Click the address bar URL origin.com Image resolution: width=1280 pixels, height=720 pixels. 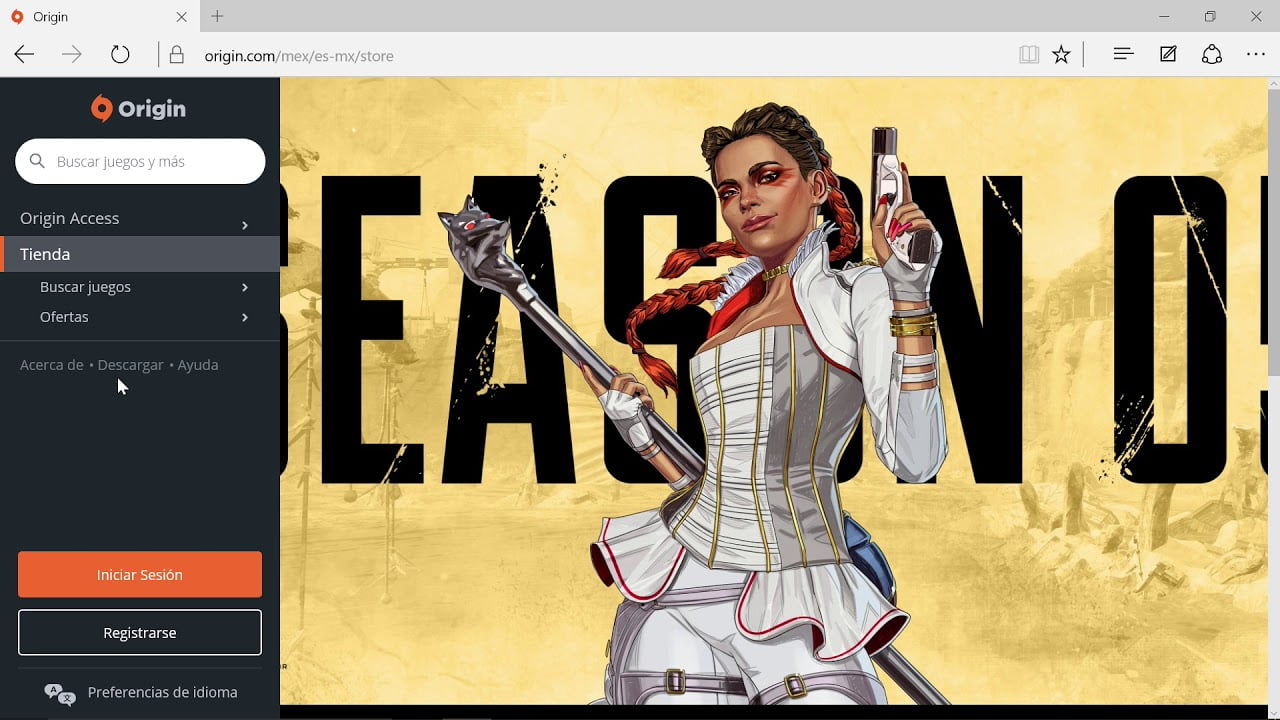coord(299,56)
